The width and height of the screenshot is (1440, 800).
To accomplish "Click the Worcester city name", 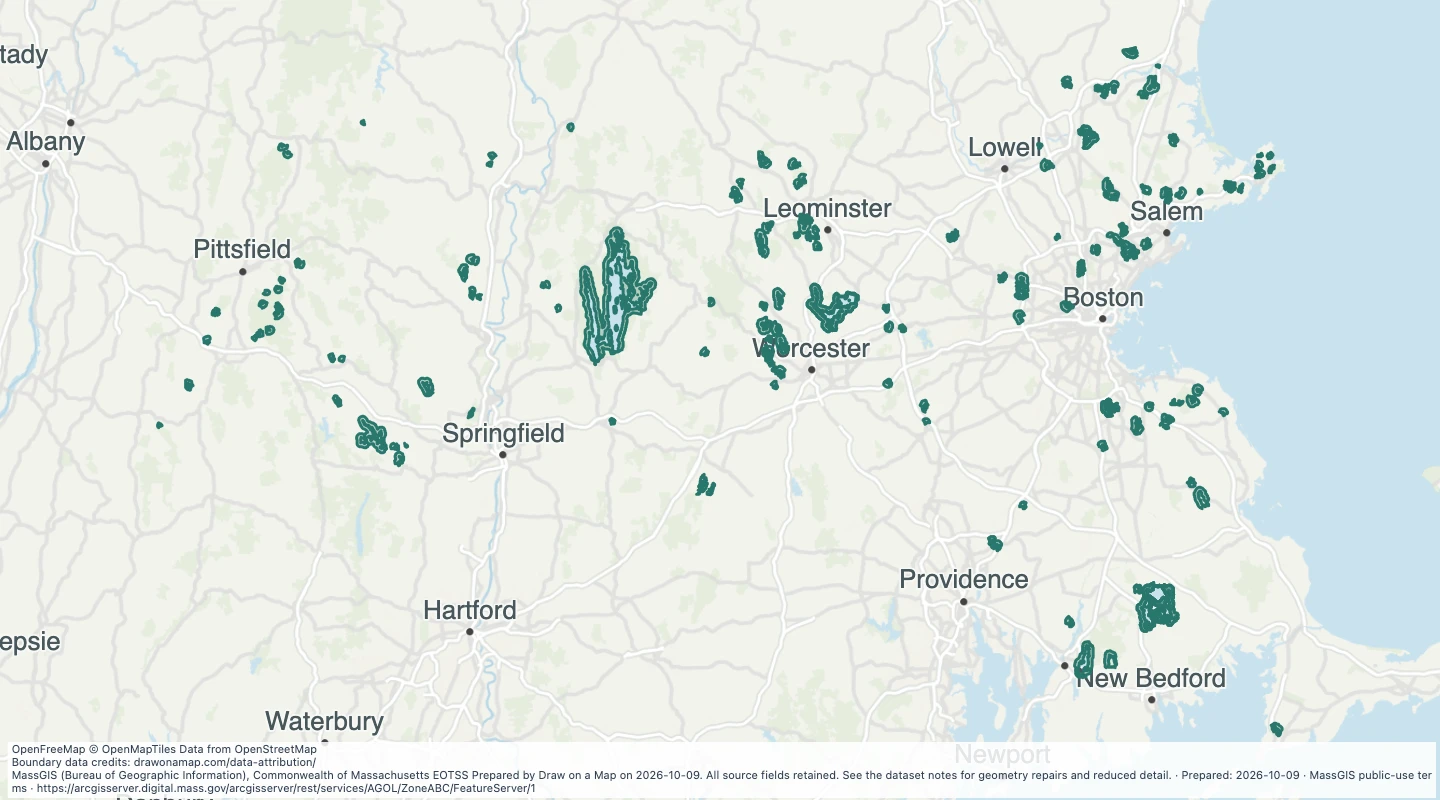I will click(811, 349).
